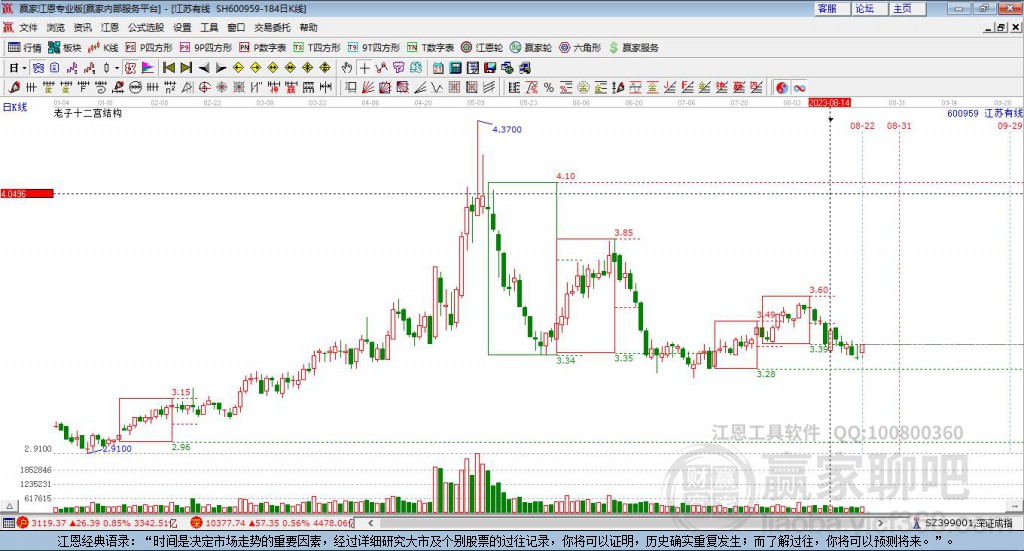Click the blue infinity loop icon
The width and height of the screenshot is (1024, 551).
coord(799,87)
